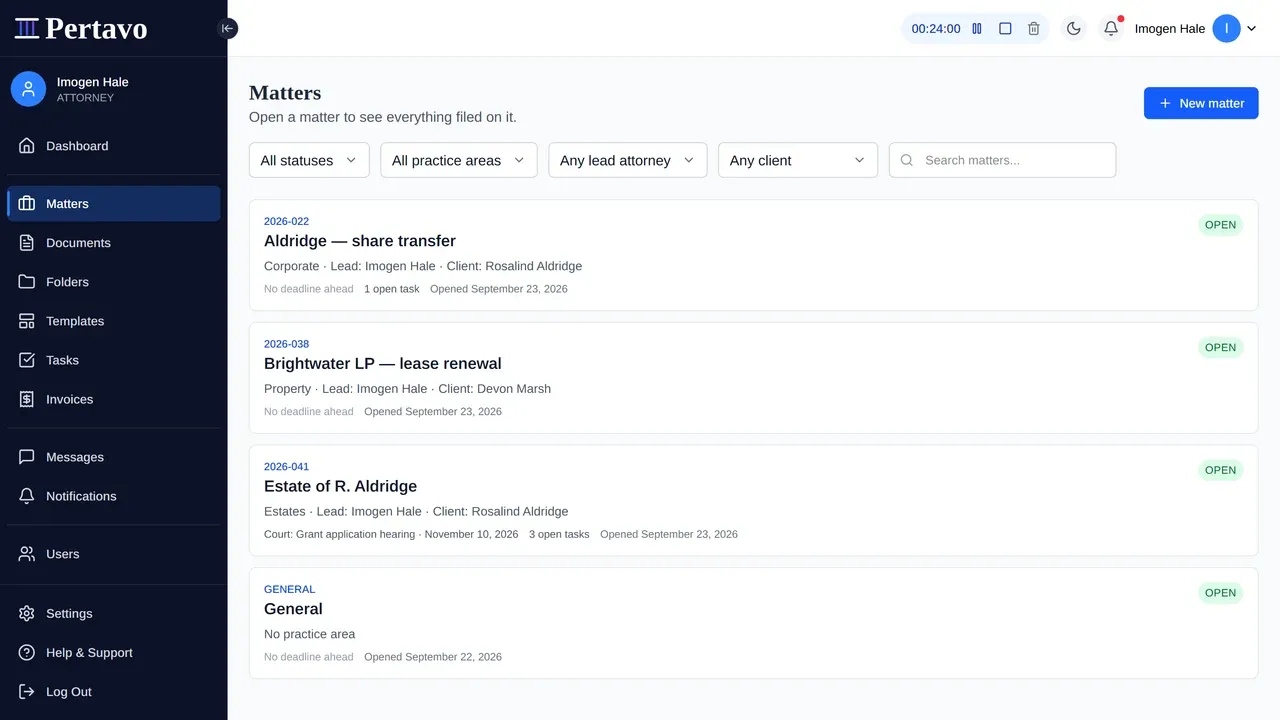Expand the user menu chevron beside the avatar
1280x720 pixels.
[1251, 29]
